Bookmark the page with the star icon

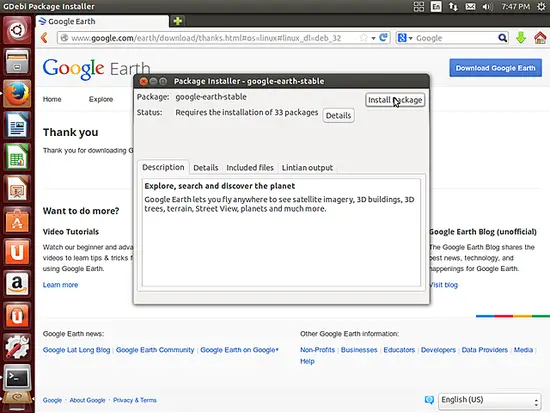[364, 38]
